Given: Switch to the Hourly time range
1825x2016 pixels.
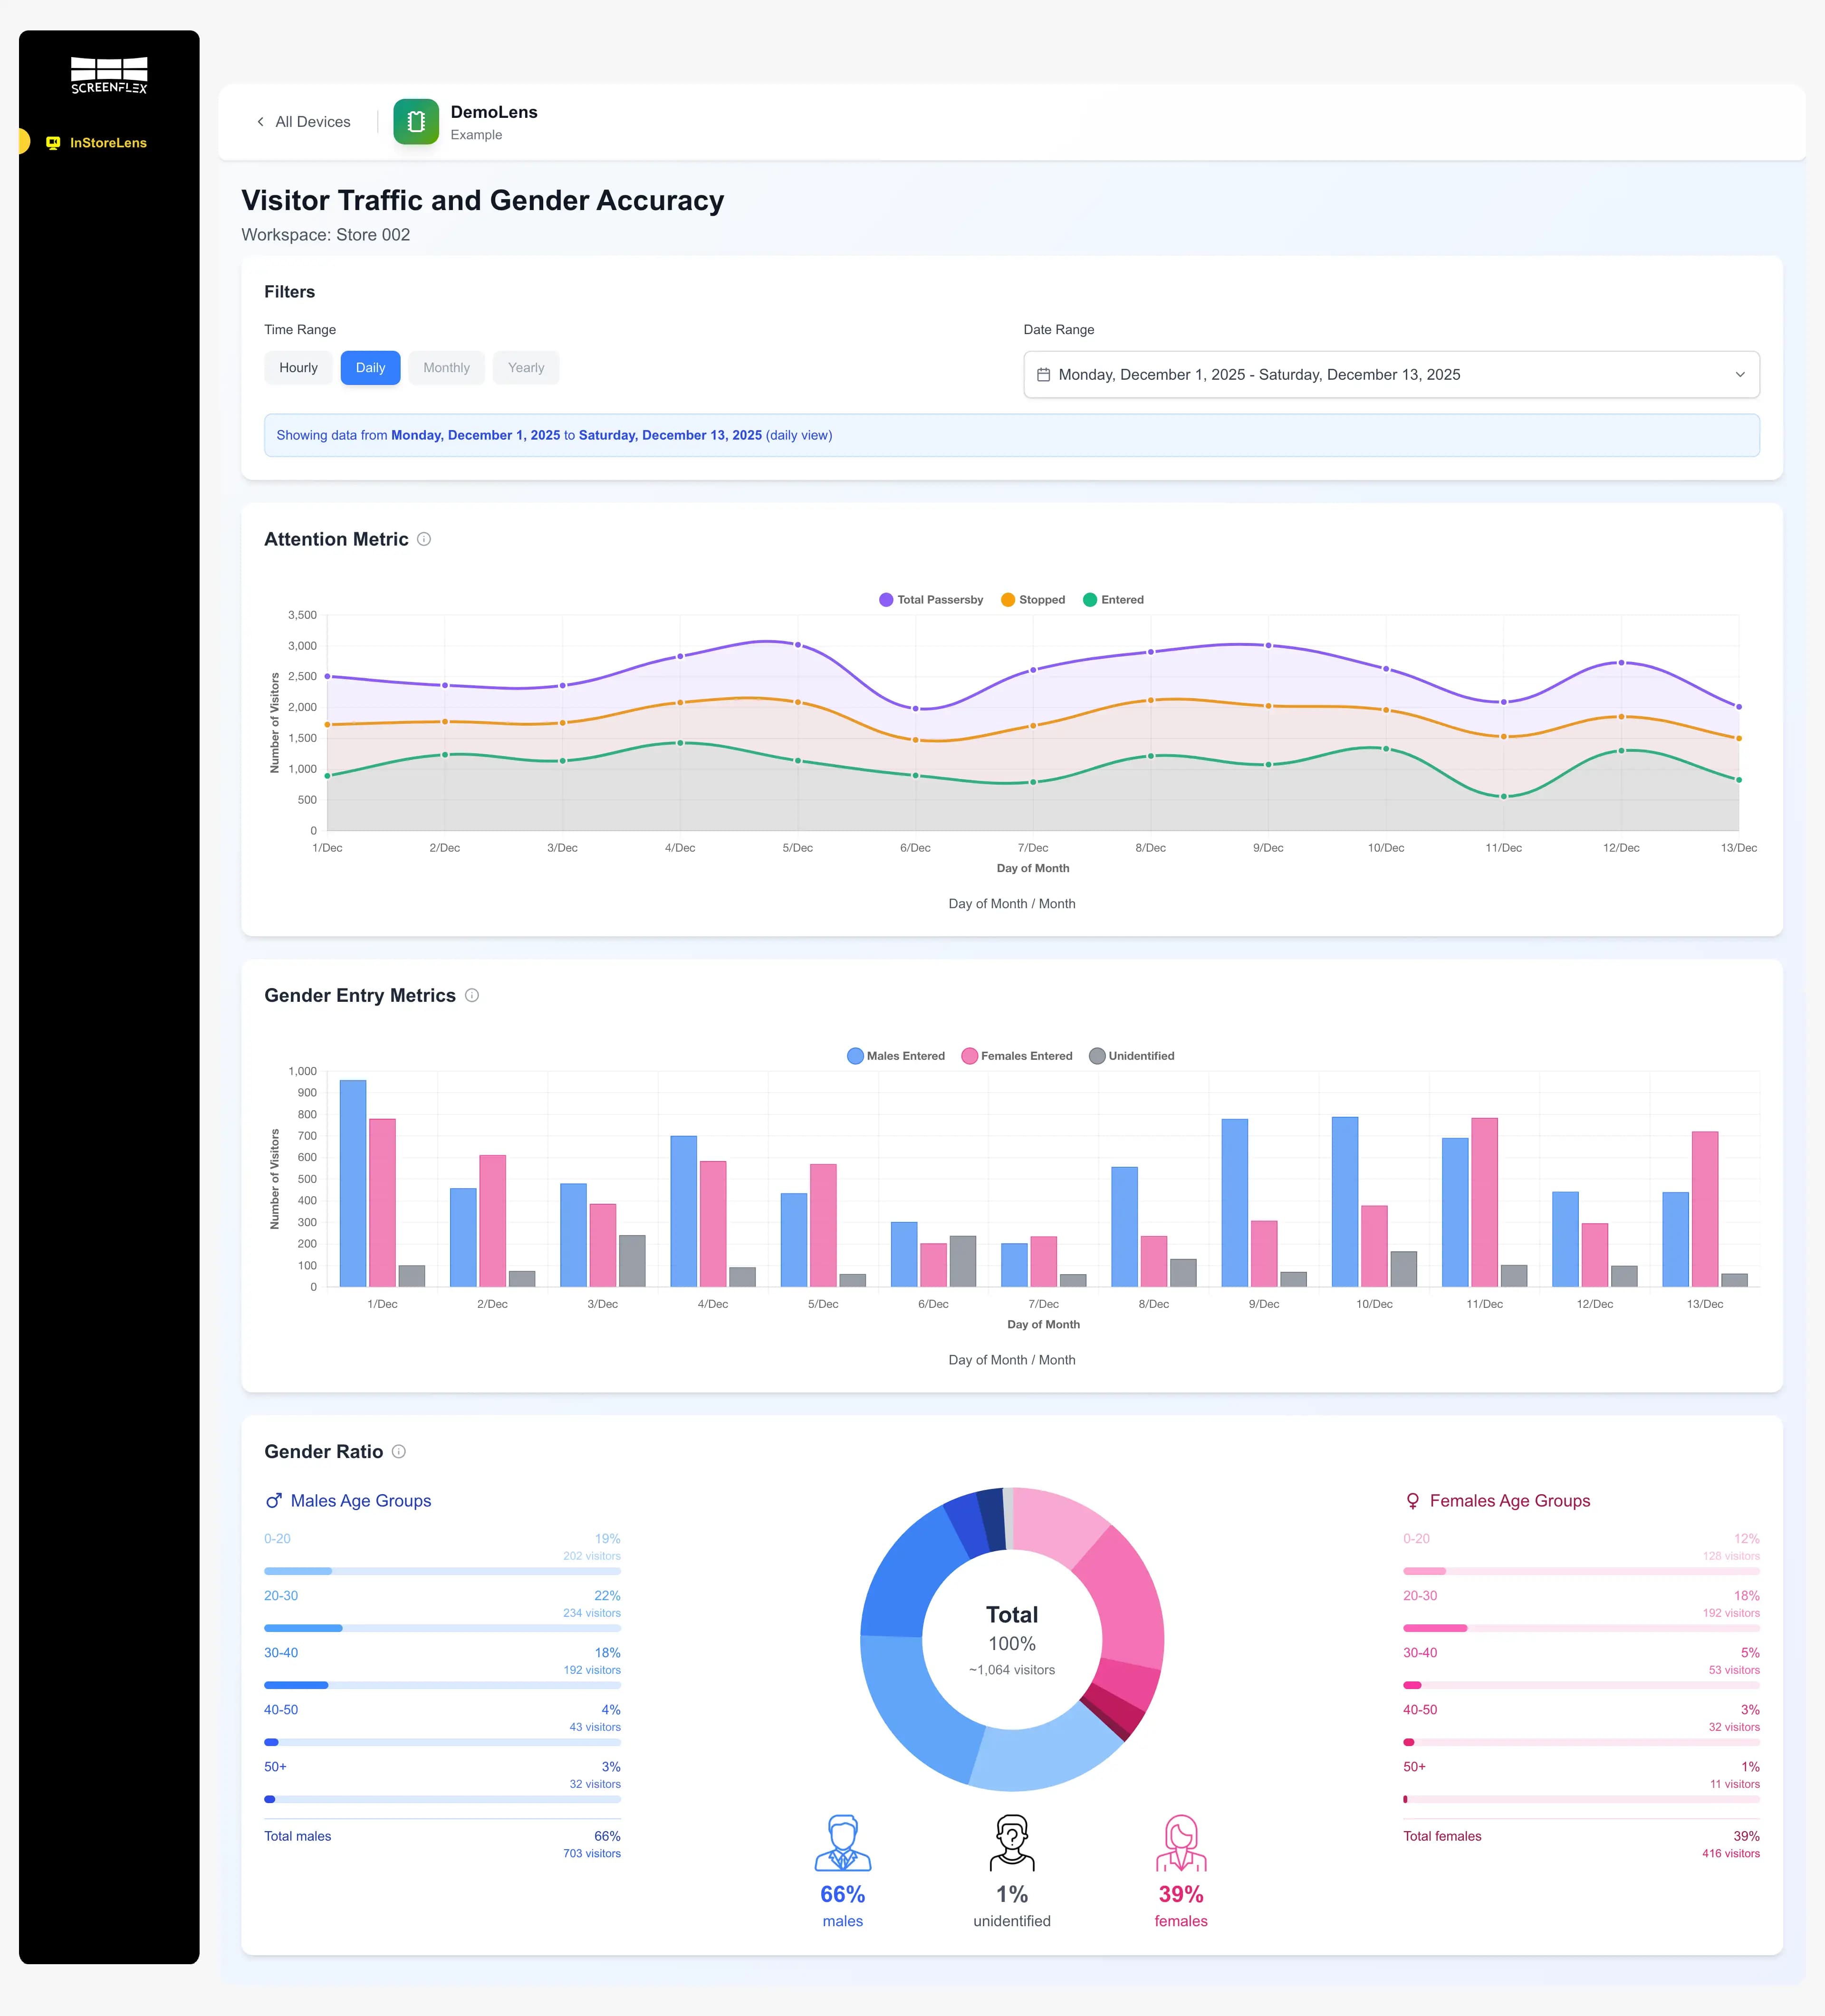Looking at the screenshot, I should 298,367.
